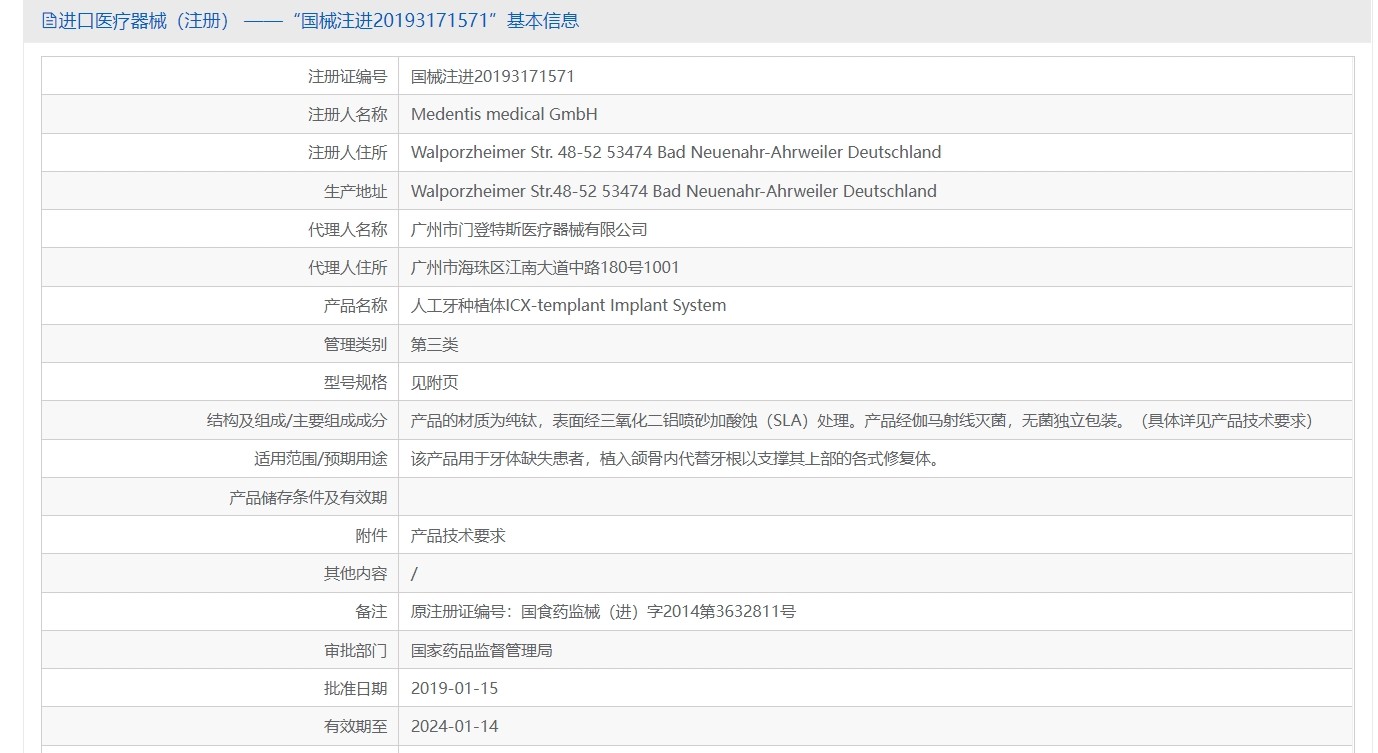Click the 型号规格 label
The image size is (1378, 753).
point(355,382)
